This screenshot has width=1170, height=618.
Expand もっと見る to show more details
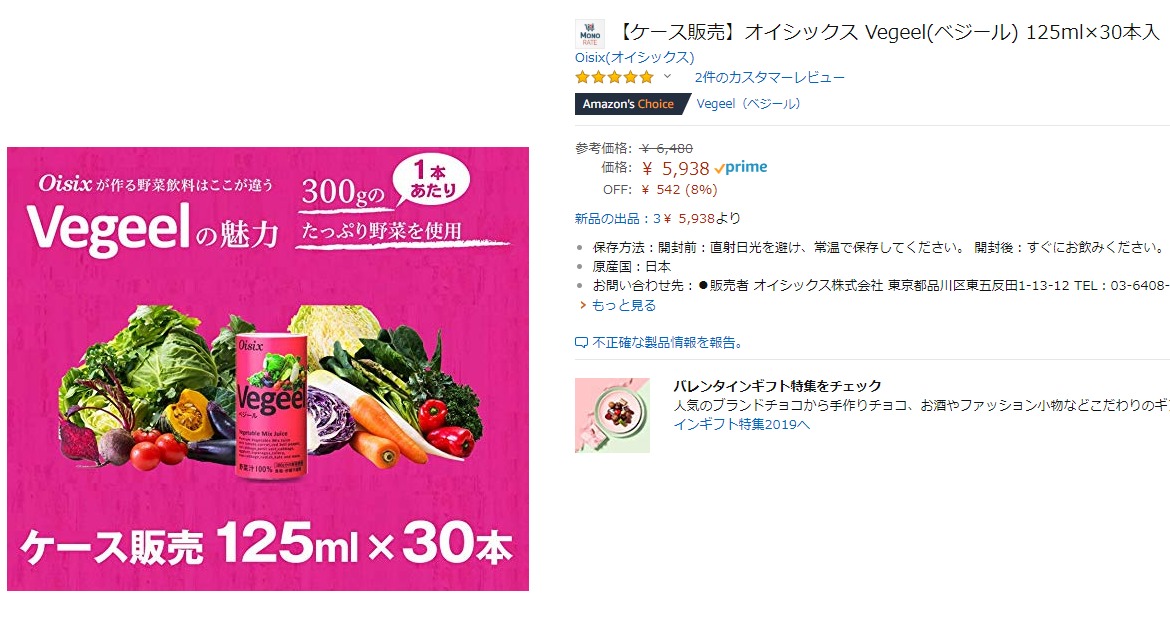point(624,305)
